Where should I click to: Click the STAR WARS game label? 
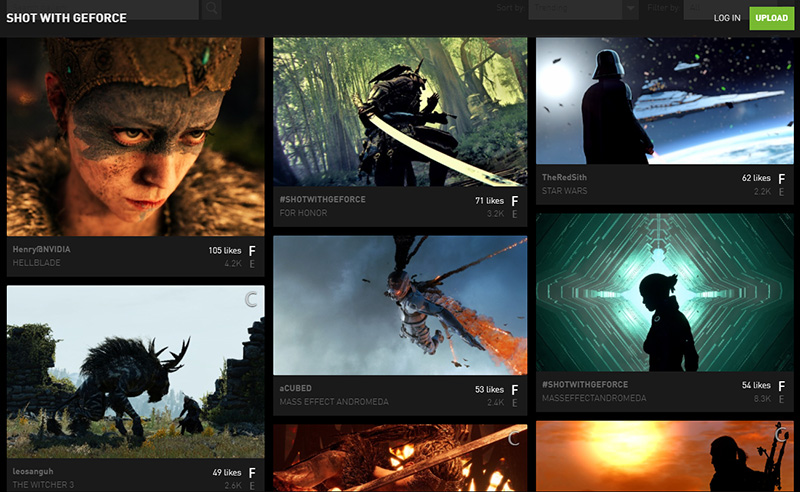coord(564,191)
